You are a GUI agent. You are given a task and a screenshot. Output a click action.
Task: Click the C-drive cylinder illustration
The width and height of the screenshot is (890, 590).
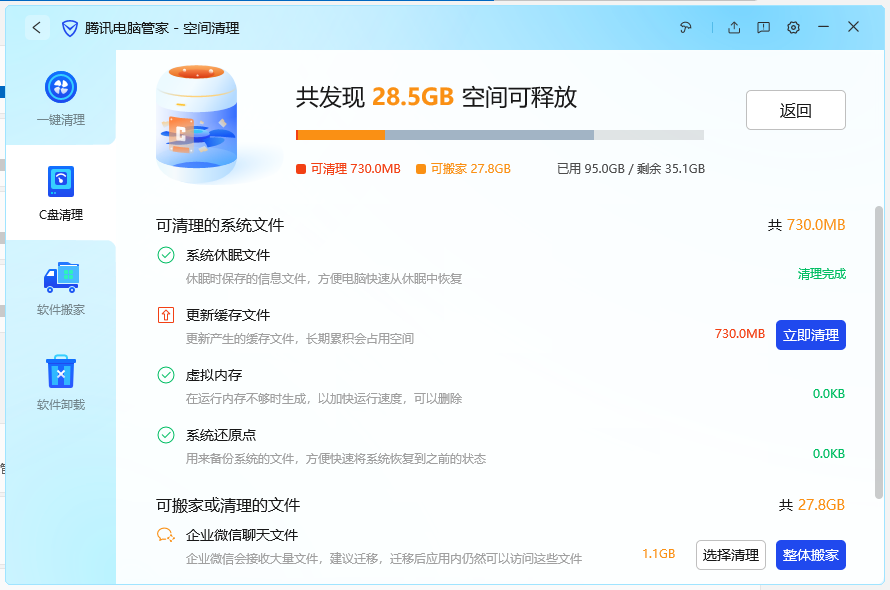(x=196, y=124)
